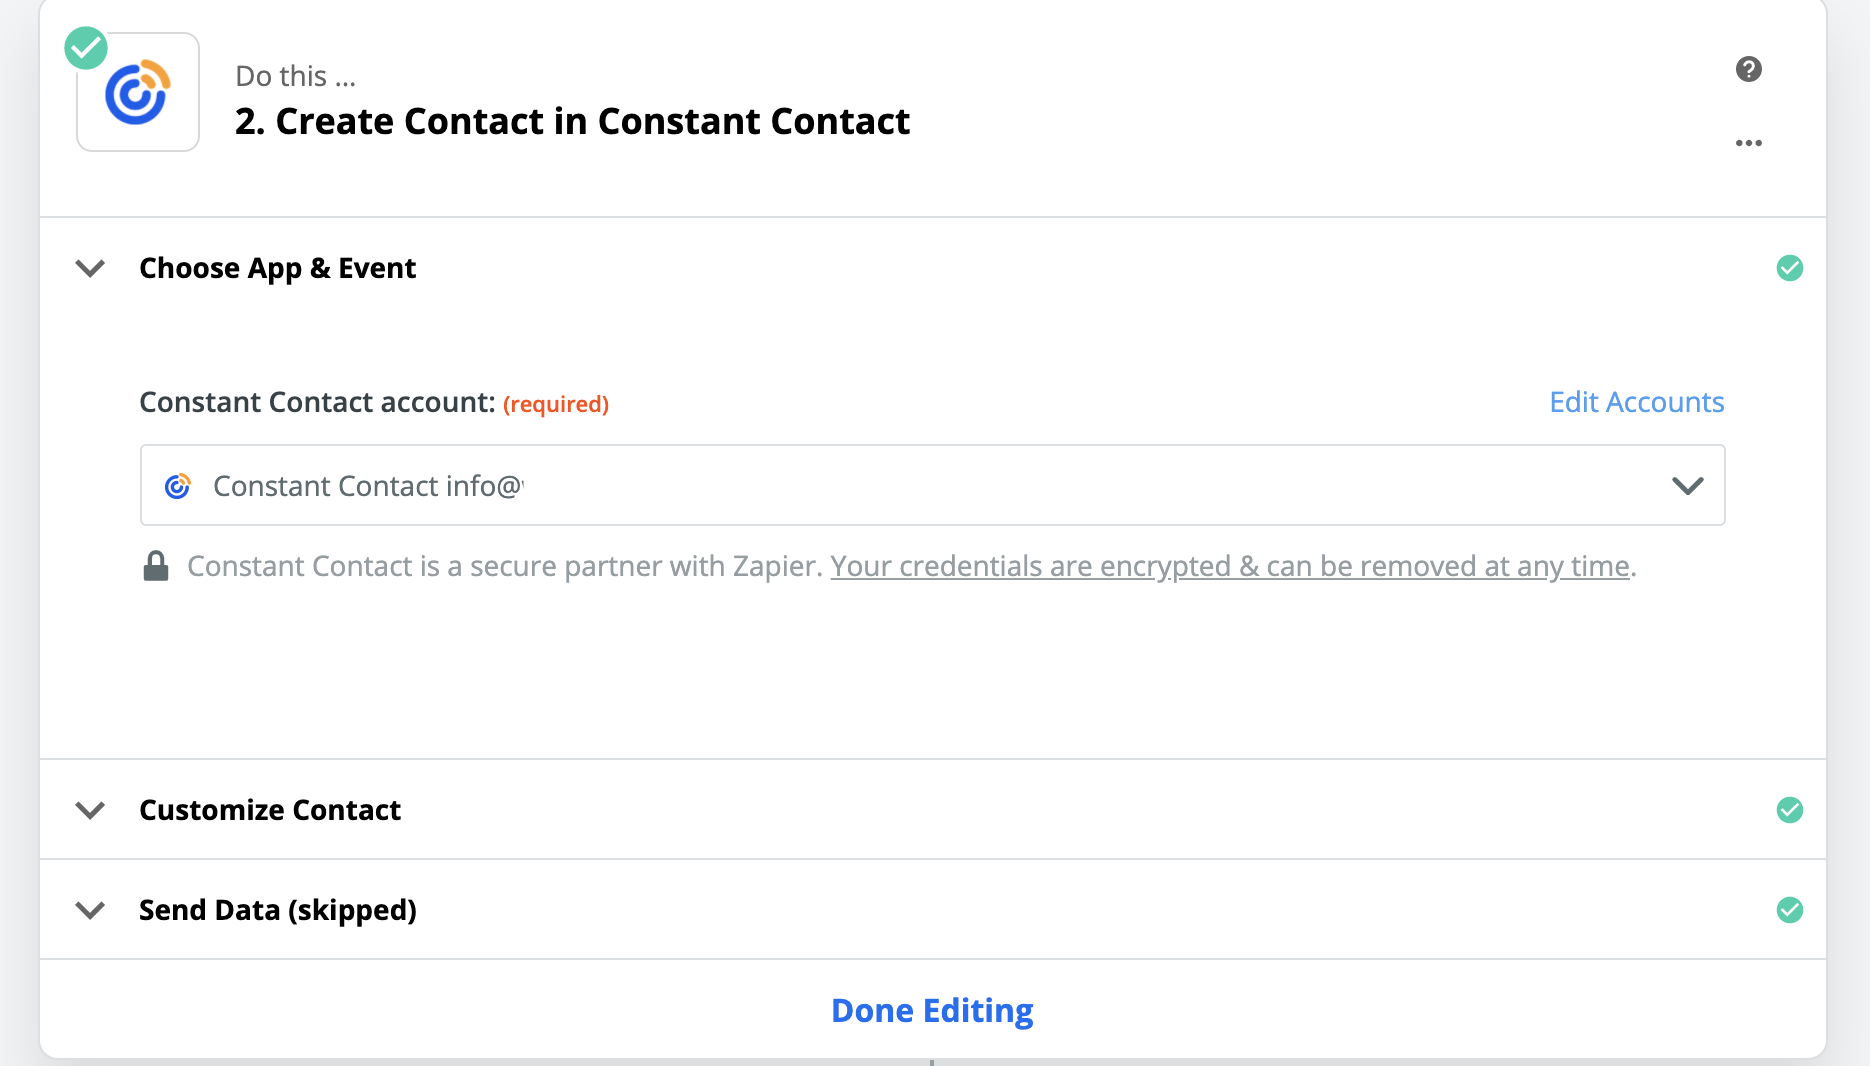
Task: Select the Constant Contact account field
Action: pos(900,486)
